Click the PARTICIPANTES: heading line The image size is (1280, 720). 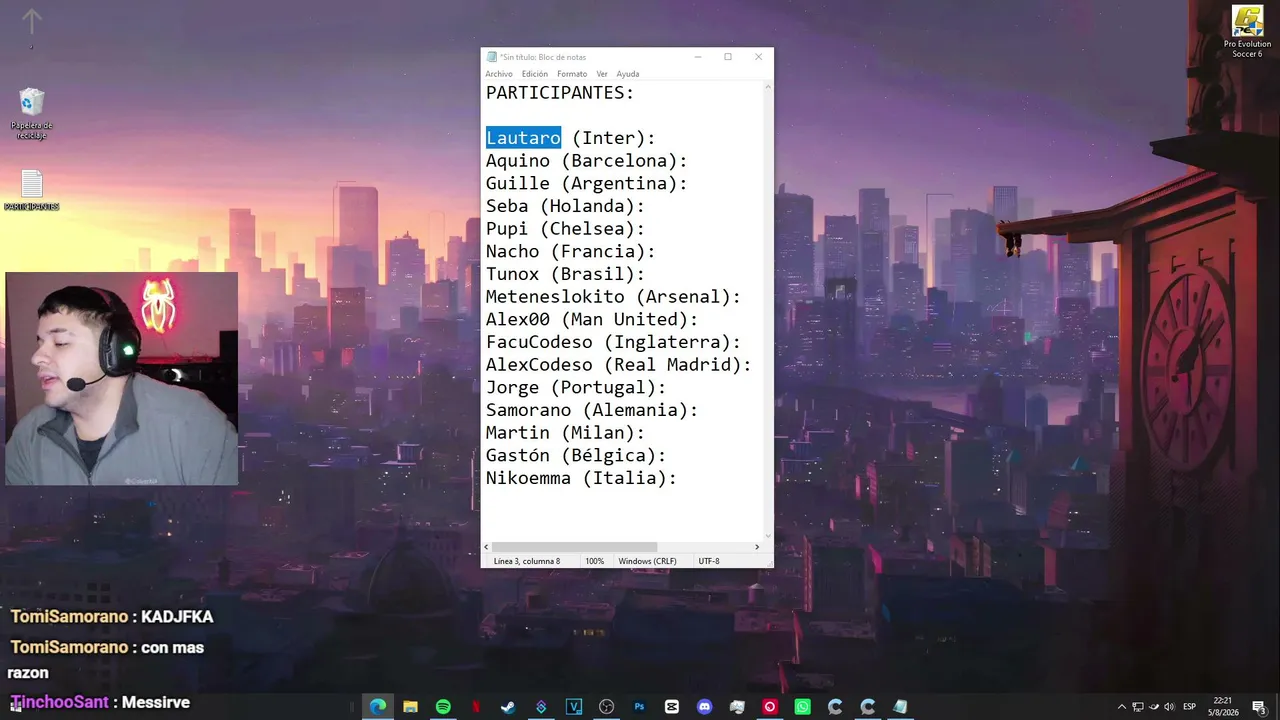[560, 93]
